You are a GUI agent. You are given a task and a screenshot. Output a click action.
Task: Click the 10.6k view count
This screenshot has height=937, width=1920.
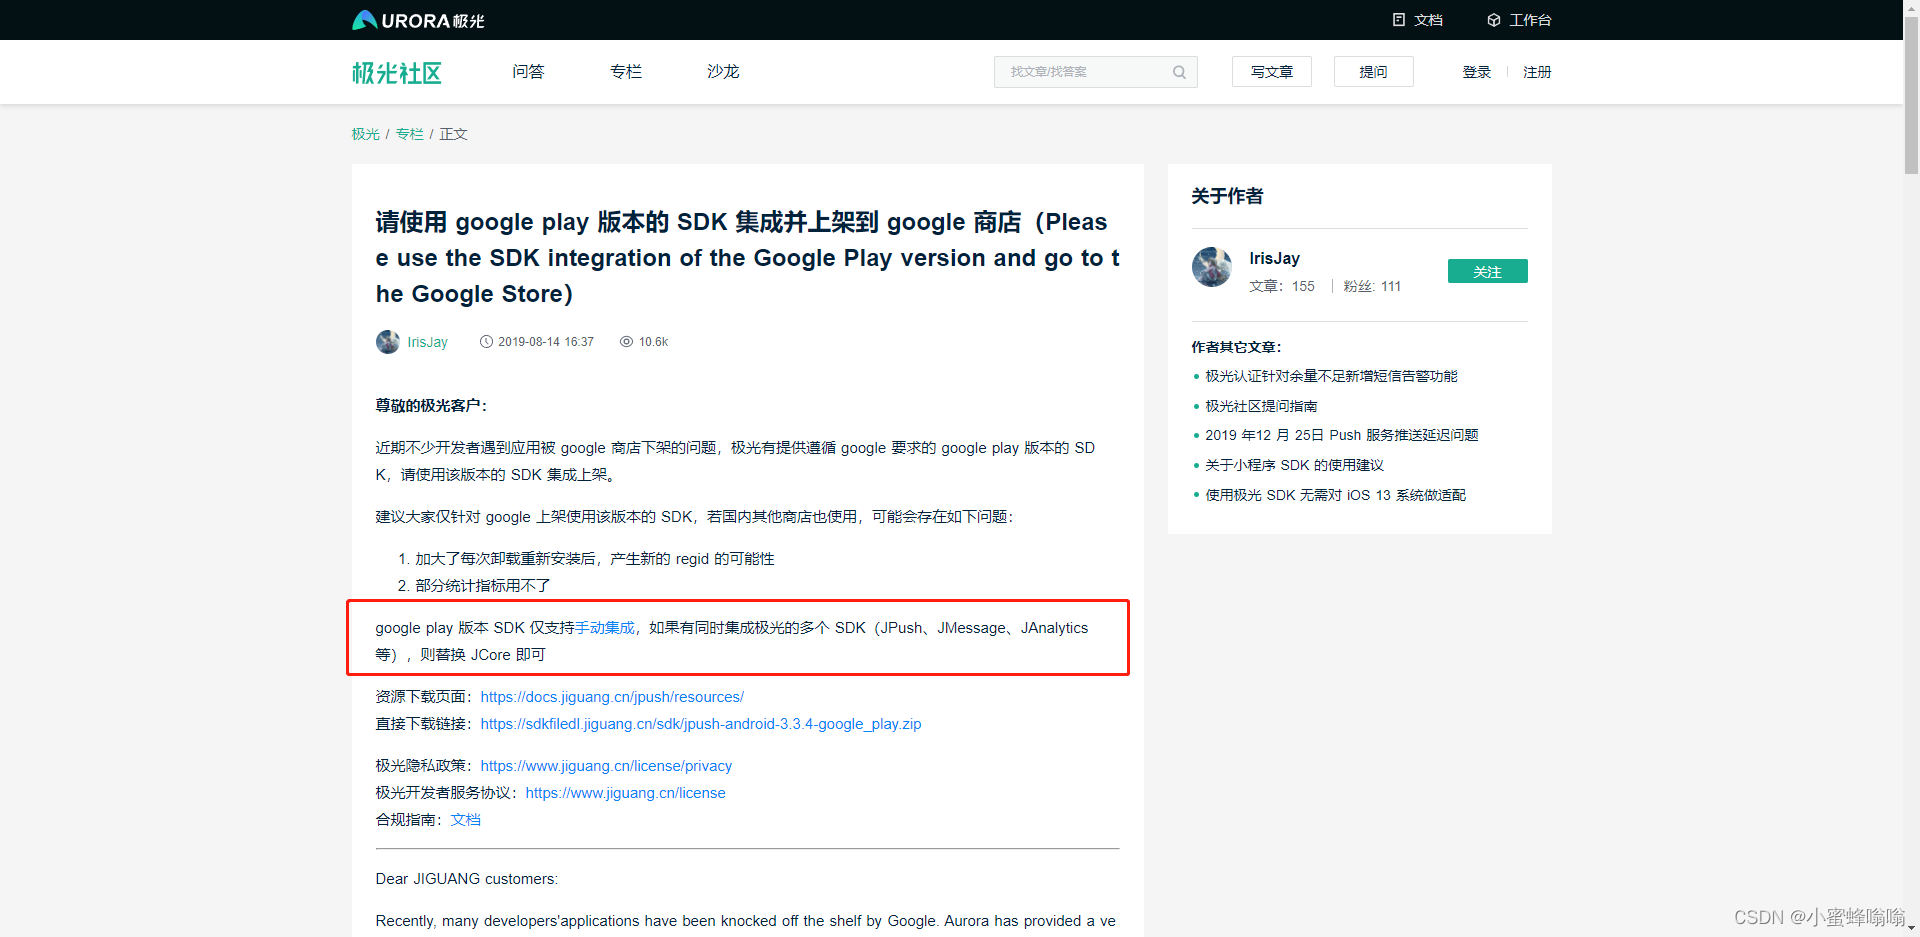tap(653, 342)
